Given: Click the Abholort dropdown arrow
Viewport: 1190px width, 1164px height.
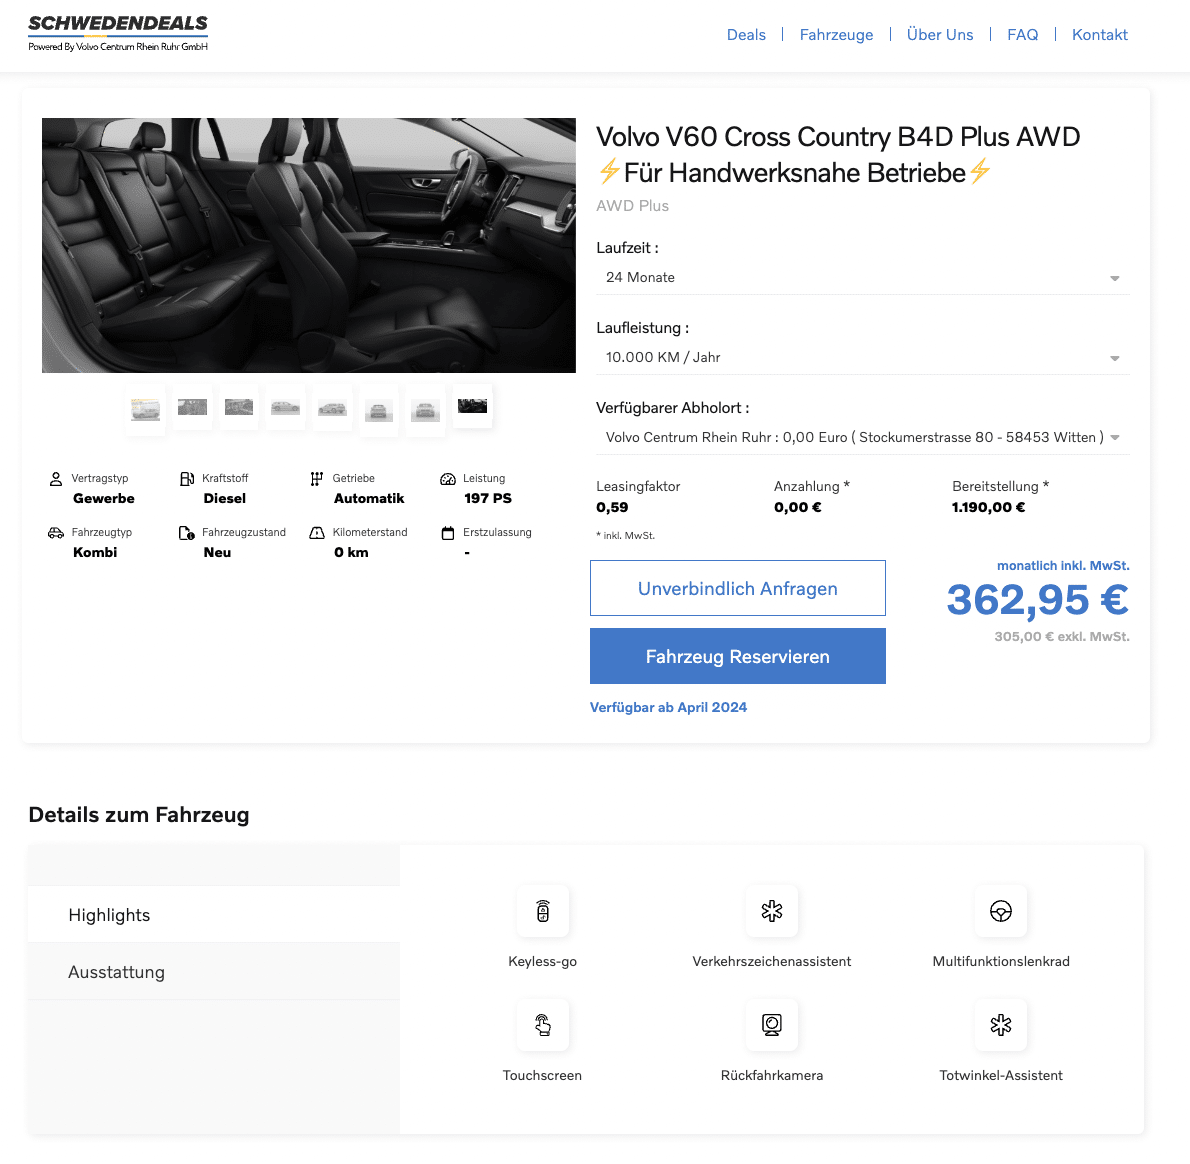Looking at the screenshot, I should tap(1115, 438).
